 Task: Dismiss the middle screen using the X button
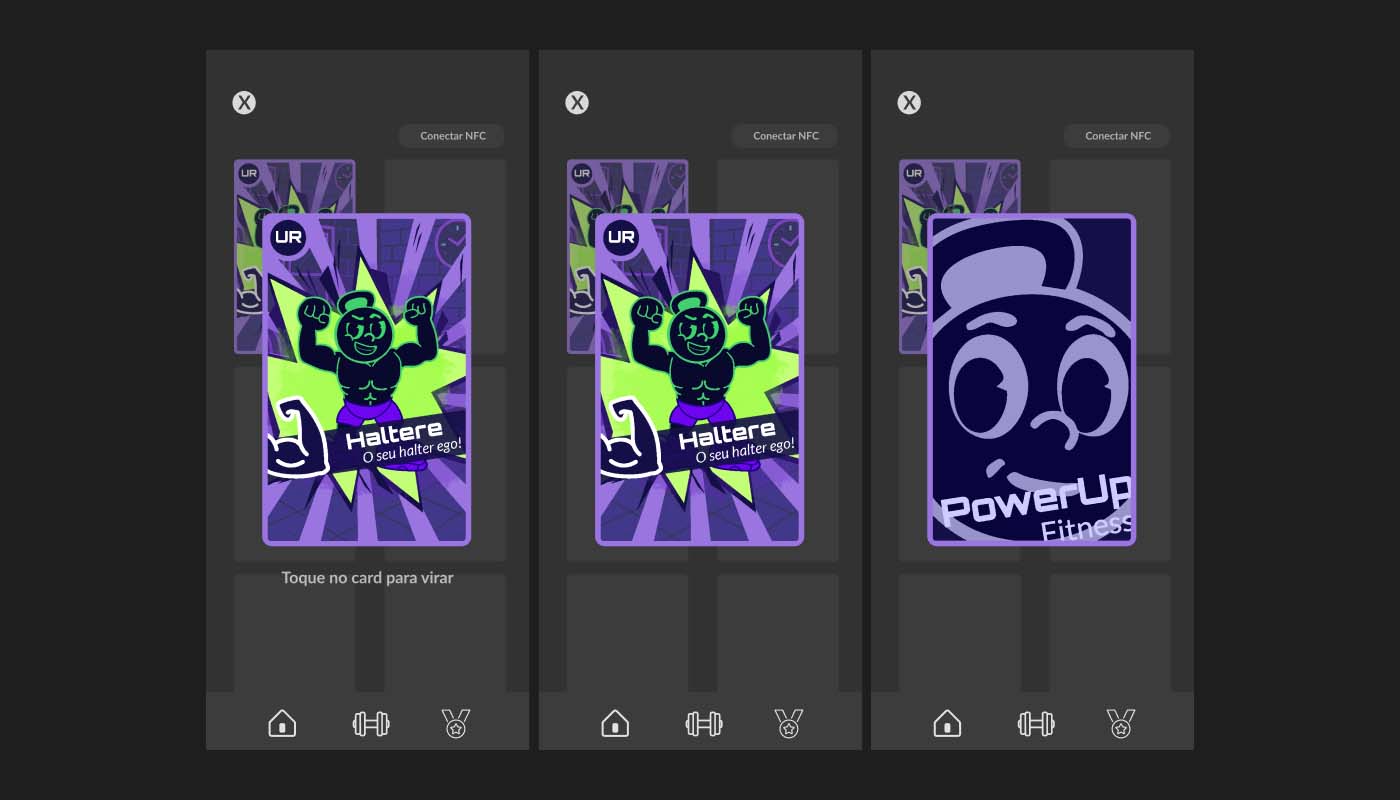(577, 102)
